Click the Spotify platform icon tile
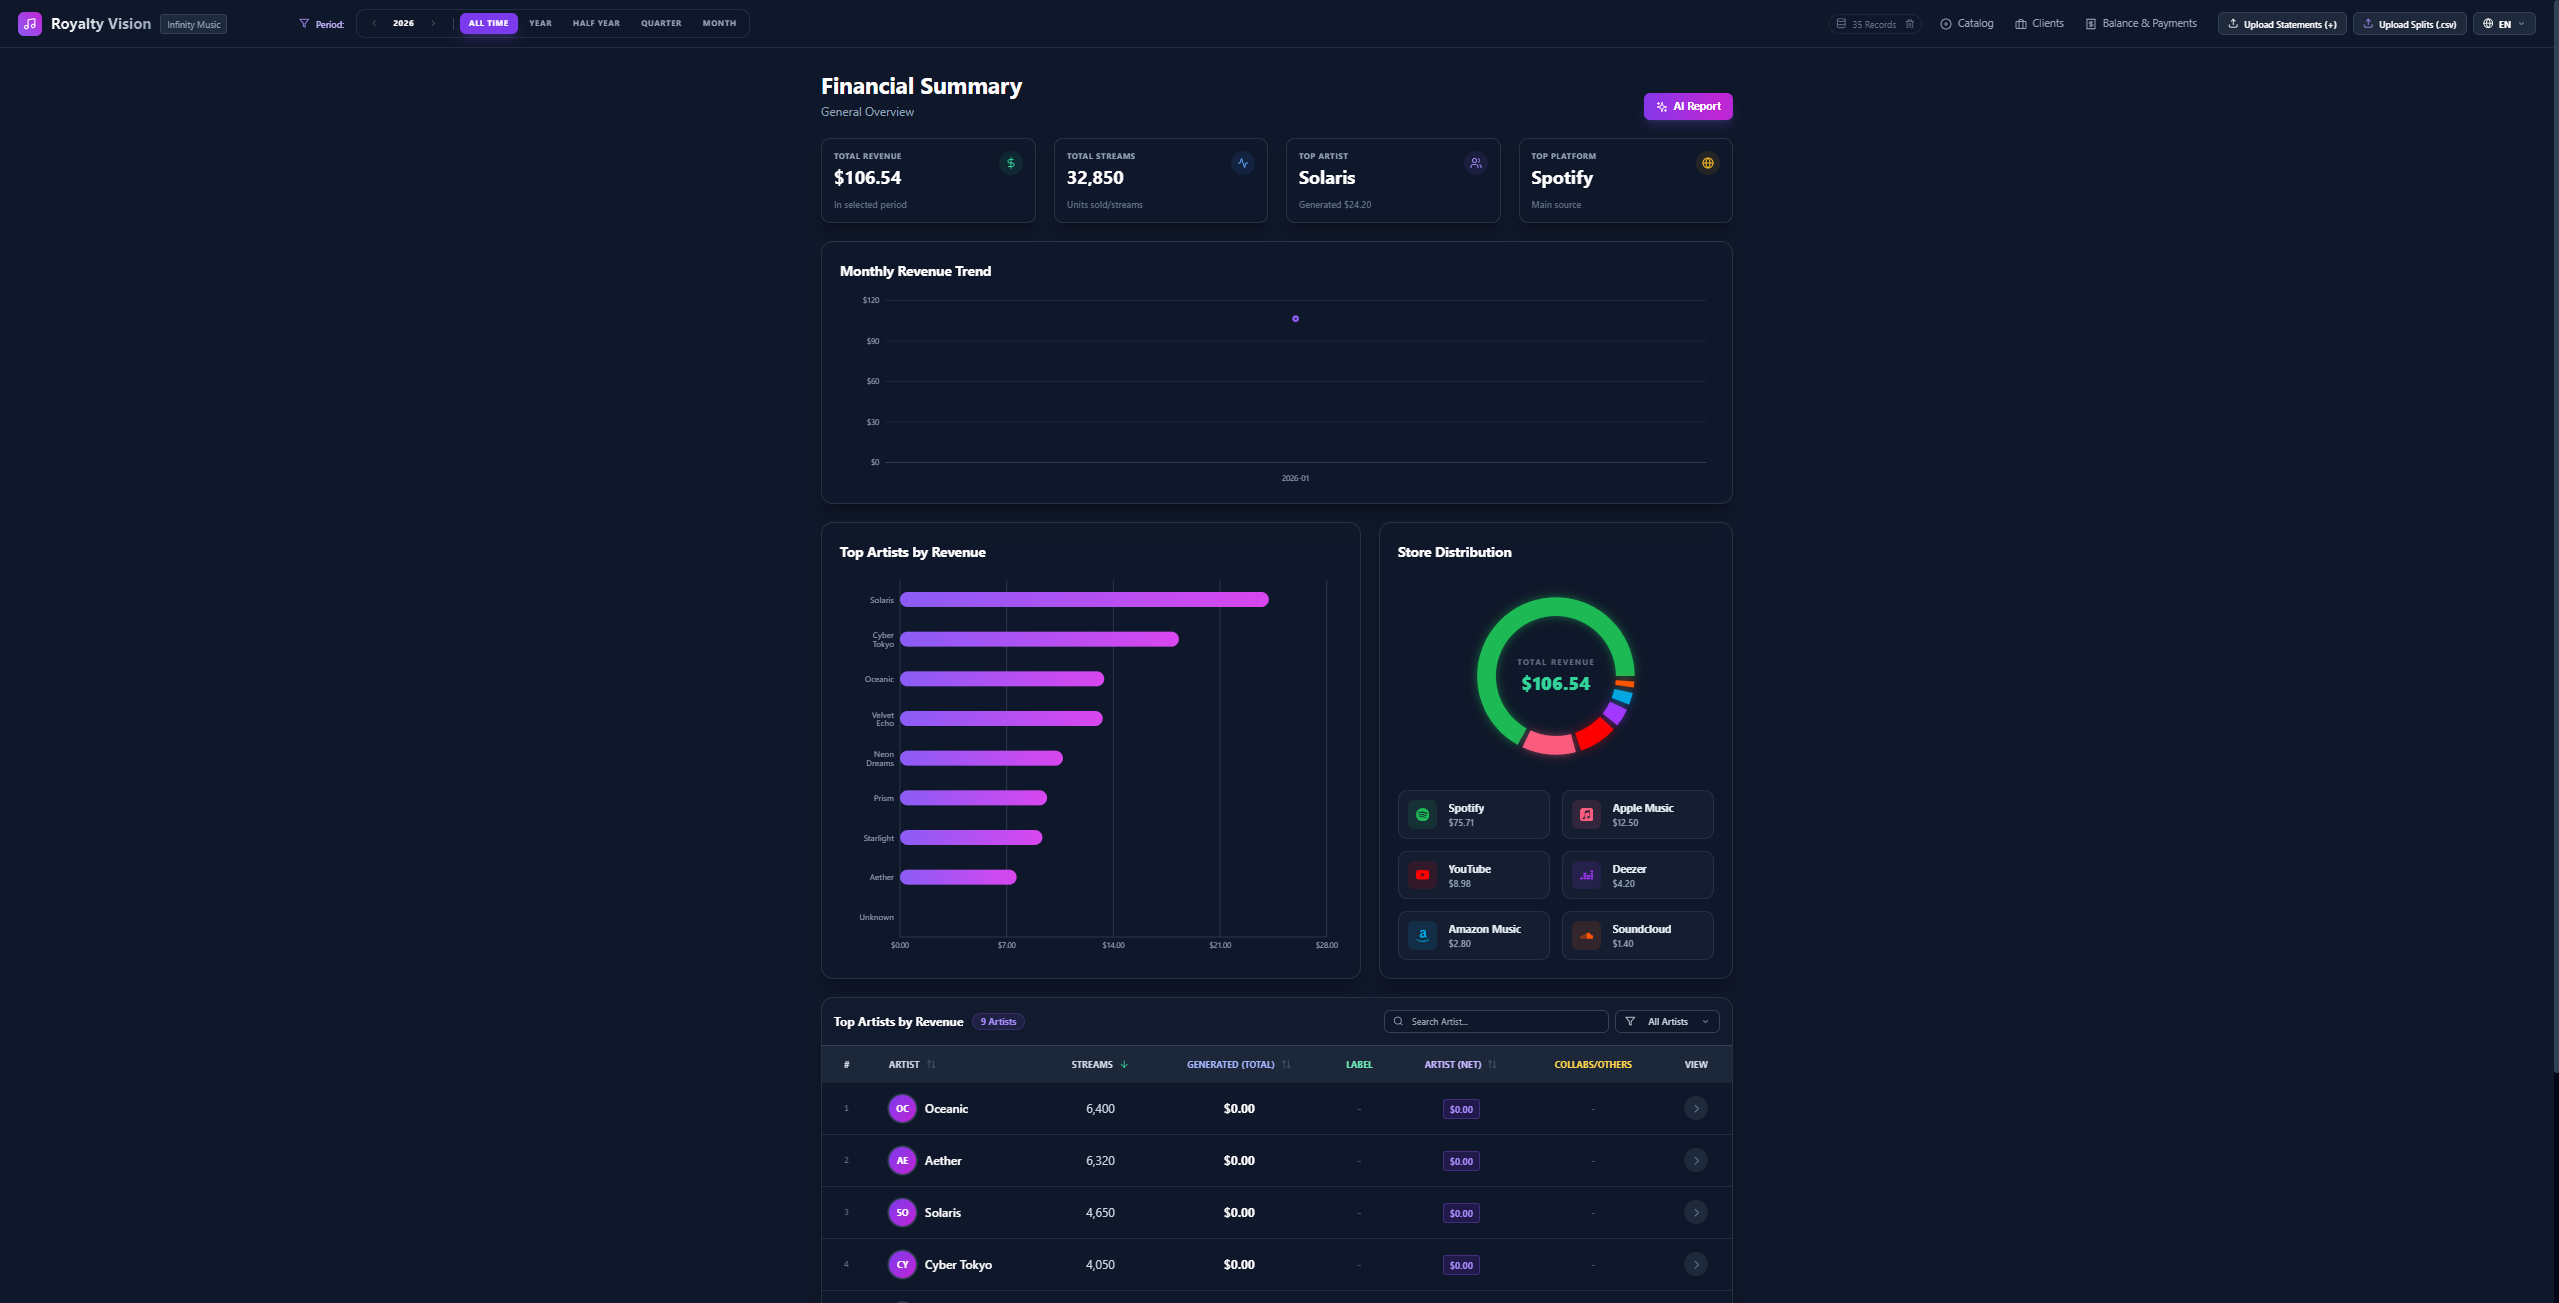 [x=1422, y=815]
